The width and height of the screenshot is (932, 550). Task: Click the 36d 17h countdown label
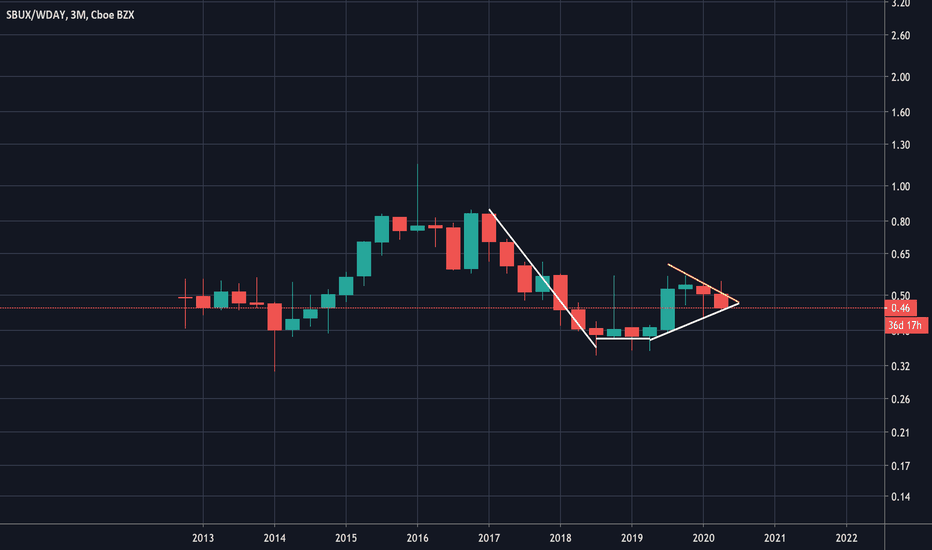[x=906, y=325]
